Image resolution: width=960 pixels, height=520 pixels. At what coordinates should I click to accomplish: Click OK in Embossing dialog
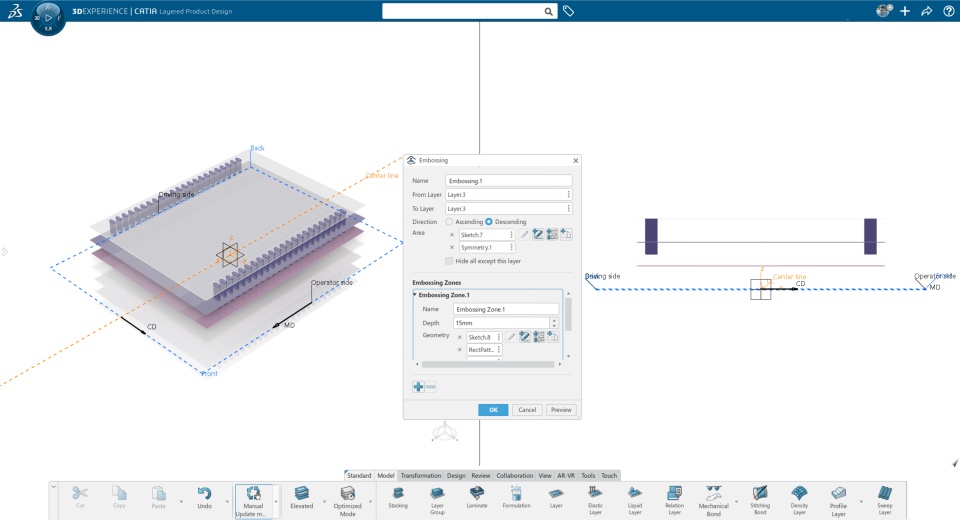click(493, 410)
